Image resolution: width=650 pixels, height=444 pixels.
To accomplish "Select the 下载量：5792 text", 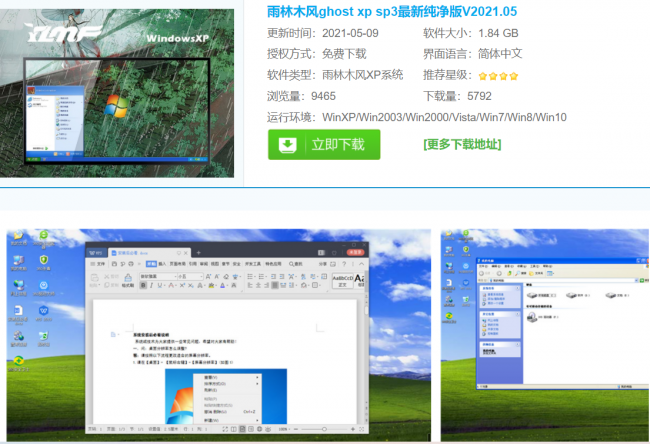I will 457,96.
